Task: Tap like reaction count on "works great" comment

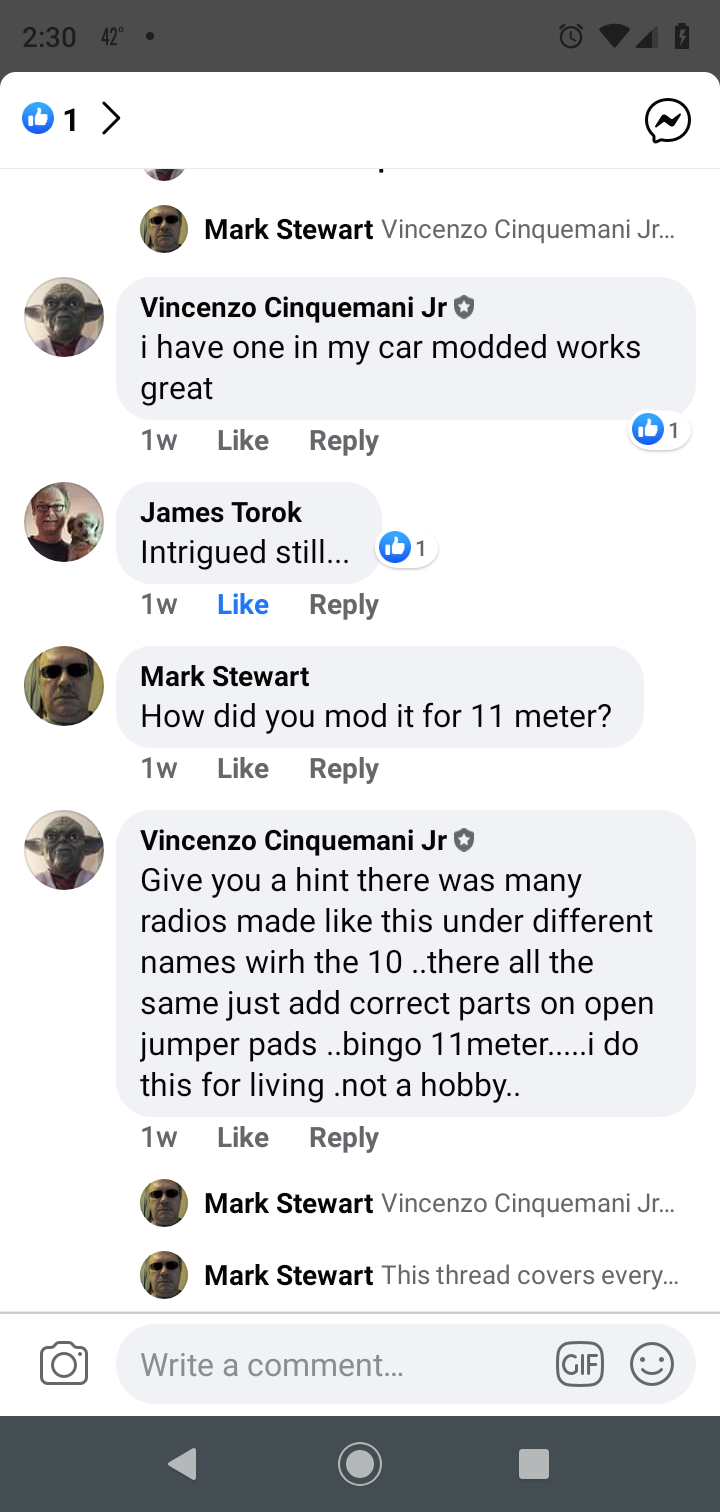Action: click(660, 430)
